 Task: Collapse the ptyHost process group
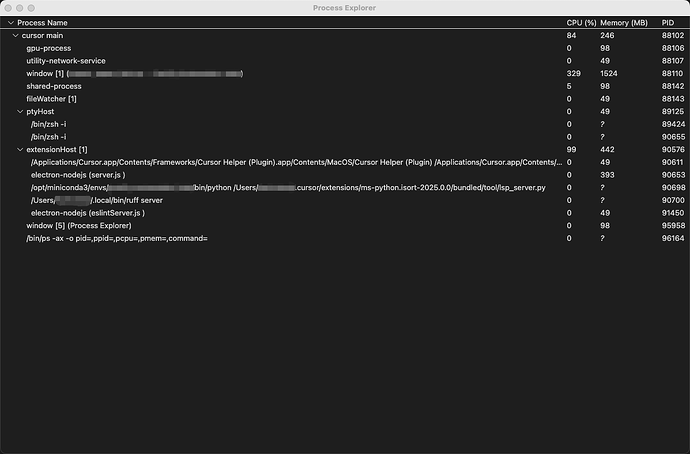[x=20, y=111]
